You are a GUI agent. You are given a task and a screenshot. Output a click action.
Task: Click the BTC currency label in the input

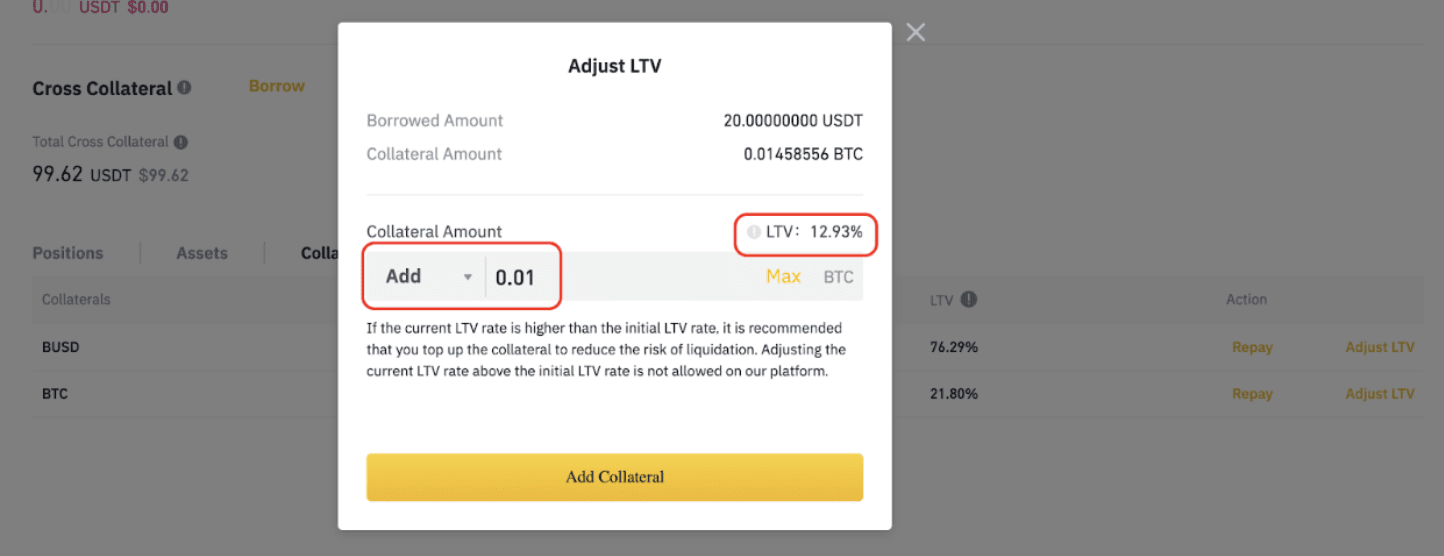[x=838, y=277]
